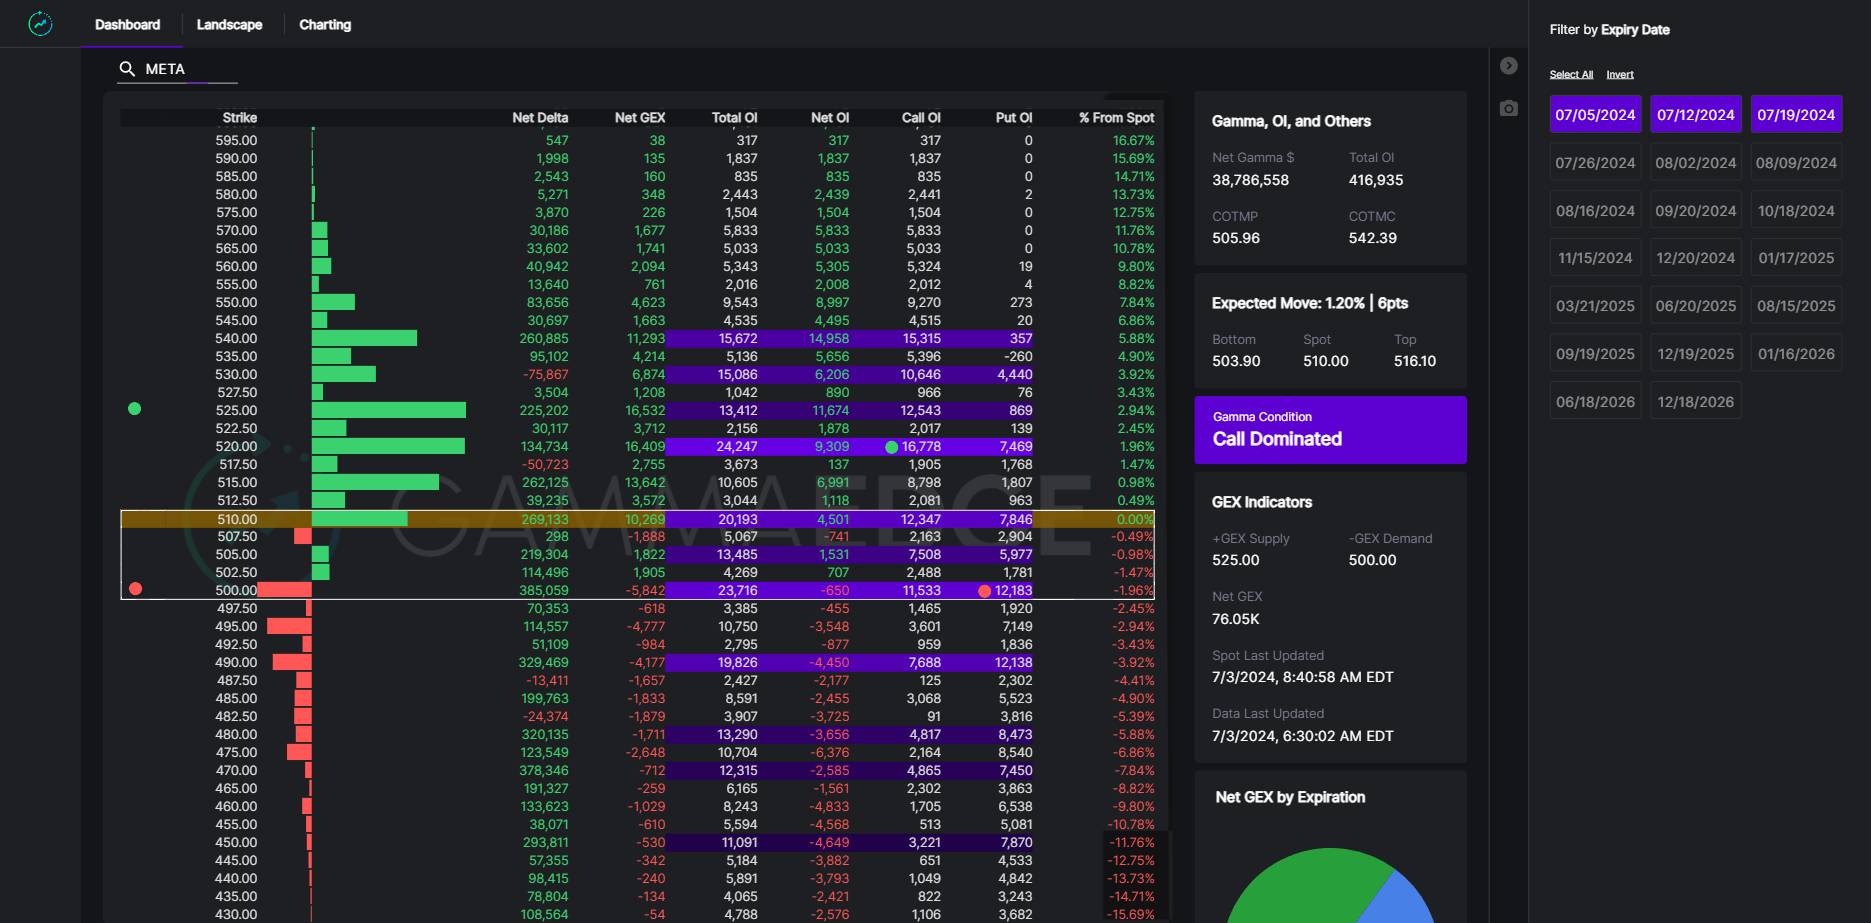Click the Strike column header
Image resolution: width=1871 pixels, height=923 pixels.
point(239,117)
